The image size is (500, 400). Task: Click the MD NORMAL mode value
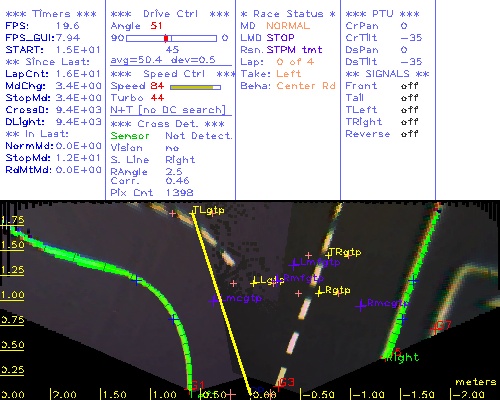(288, 26)
